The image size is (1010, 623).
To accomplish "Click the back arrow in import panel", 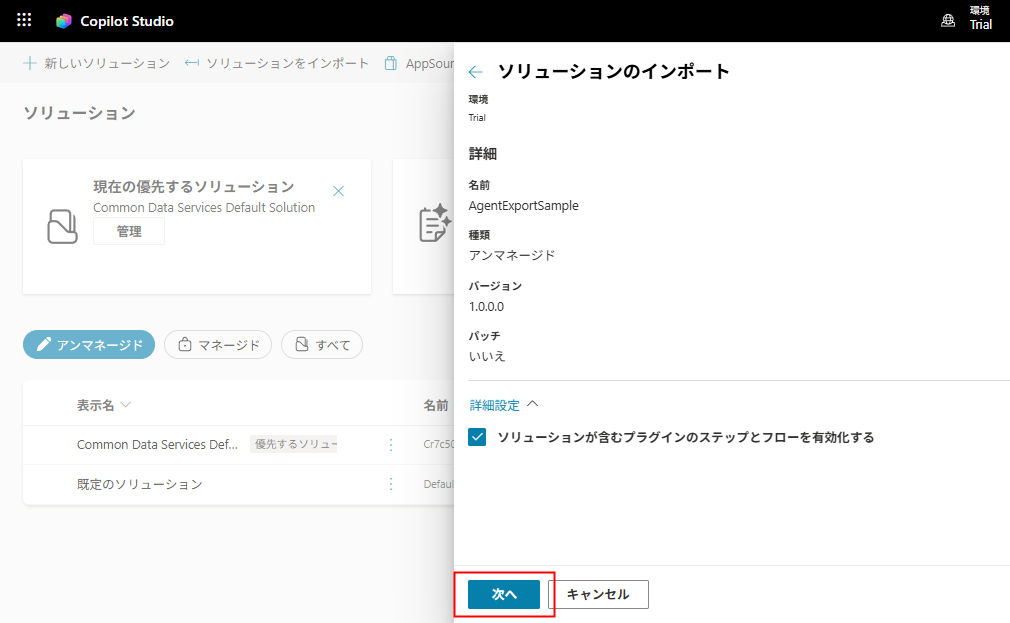I will pyautogui.click(x=476, y=72).
